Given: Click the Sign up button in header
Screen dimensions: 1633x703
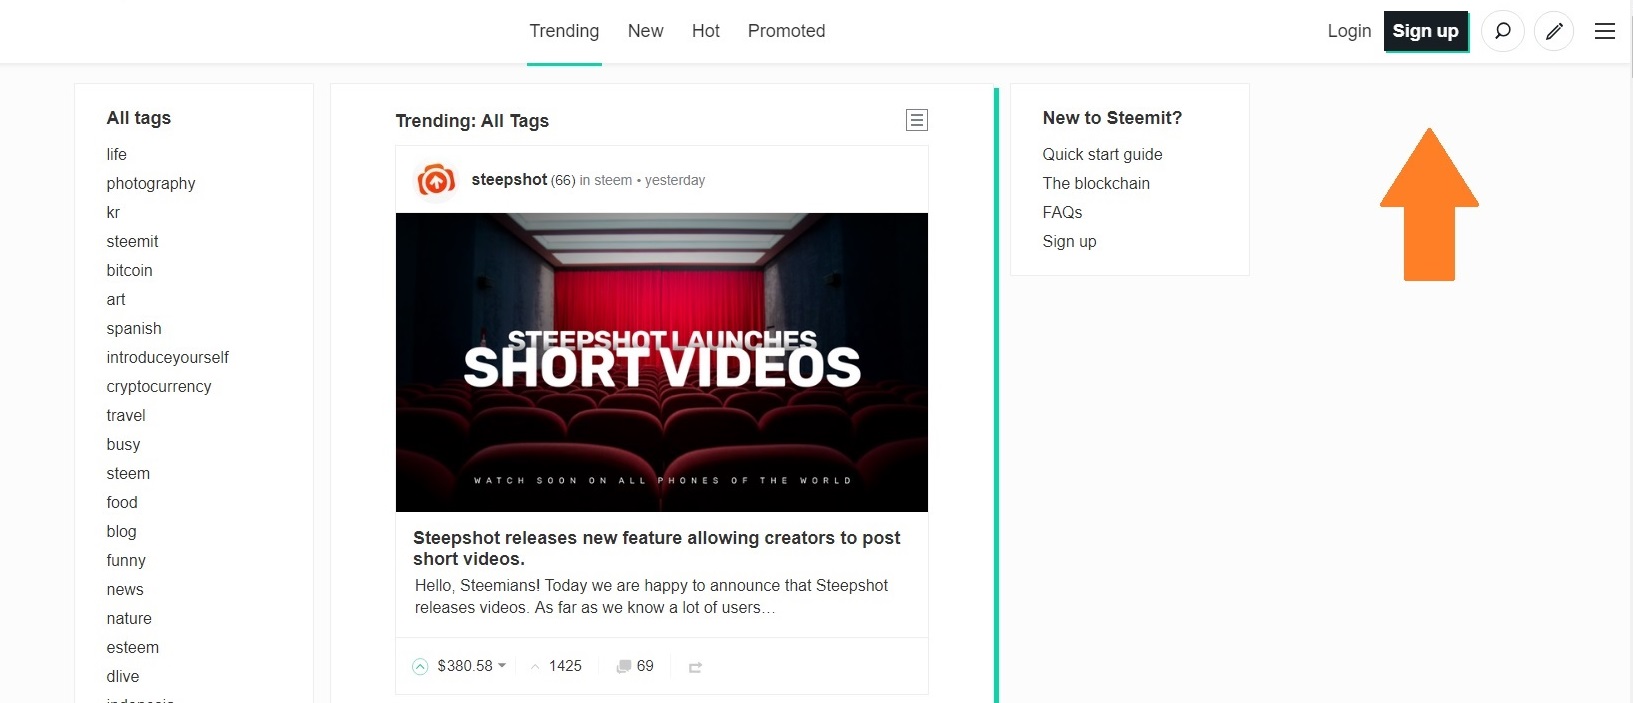Looking at the screenshot, I should pyautogui.click(x=1426, y=31).
